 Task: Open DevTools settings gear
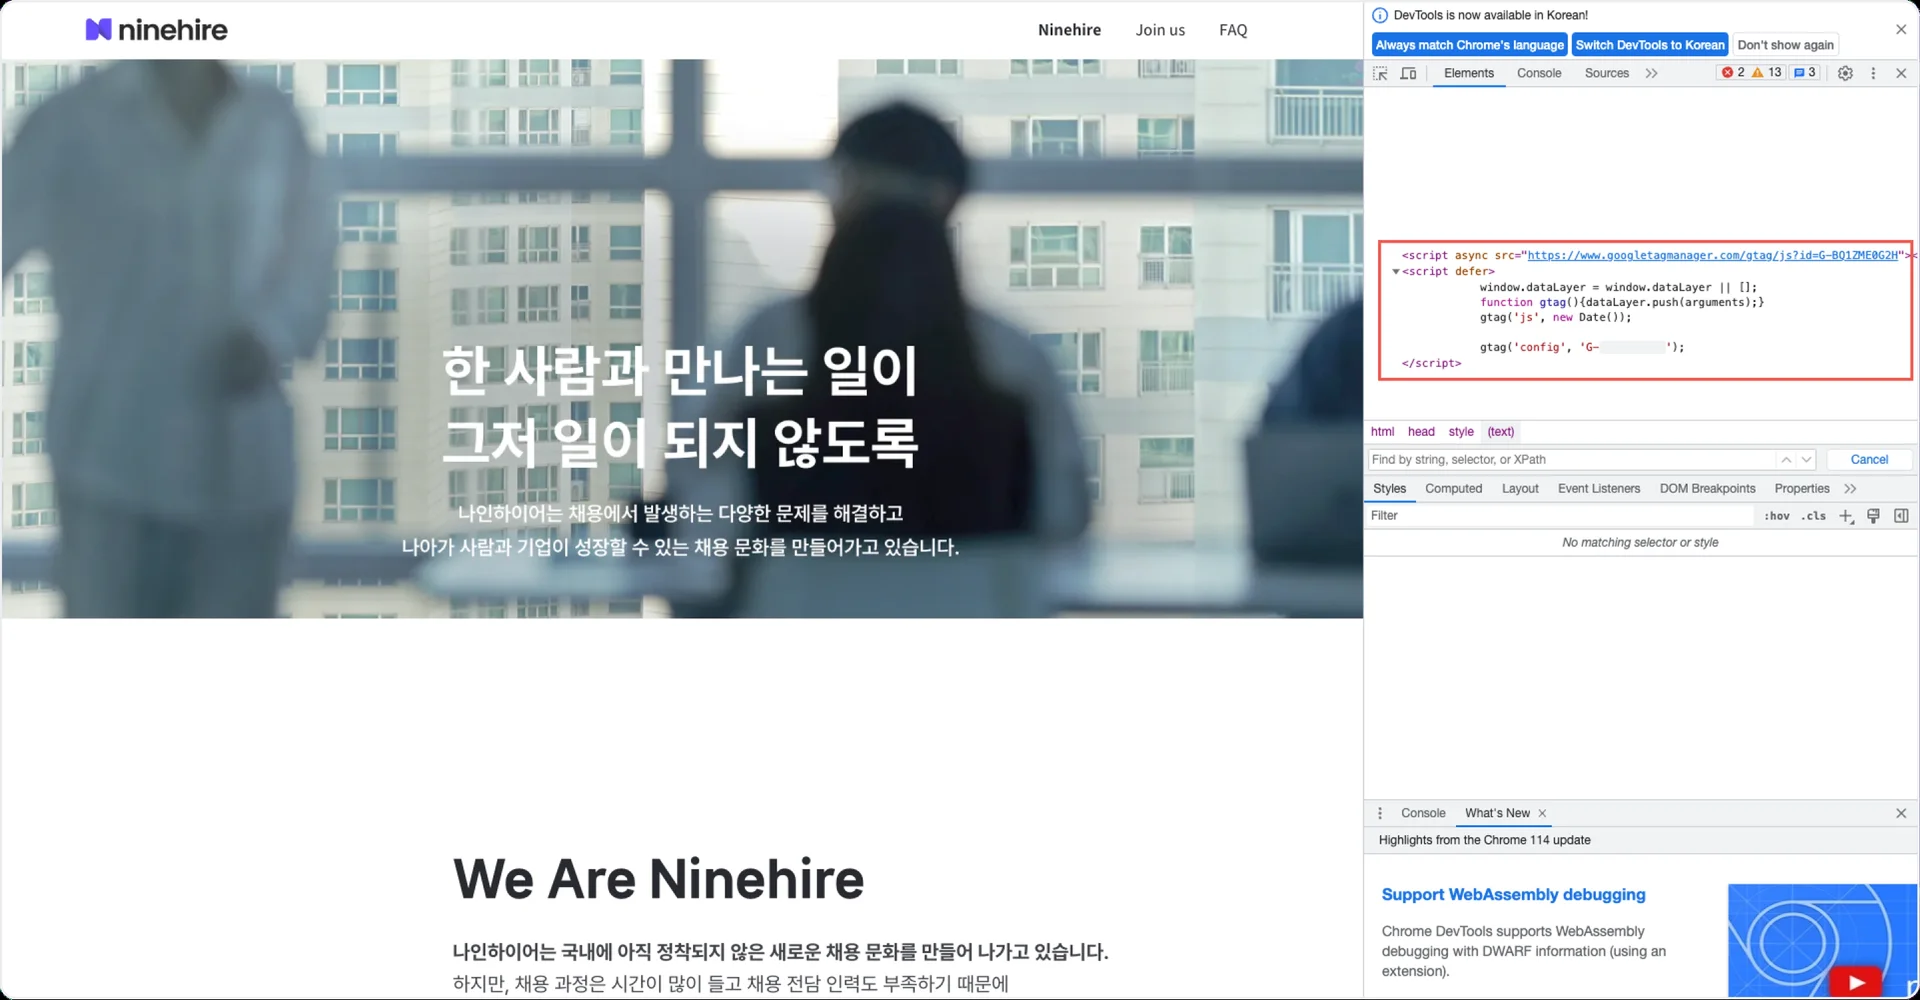[x=1845, y=73]
